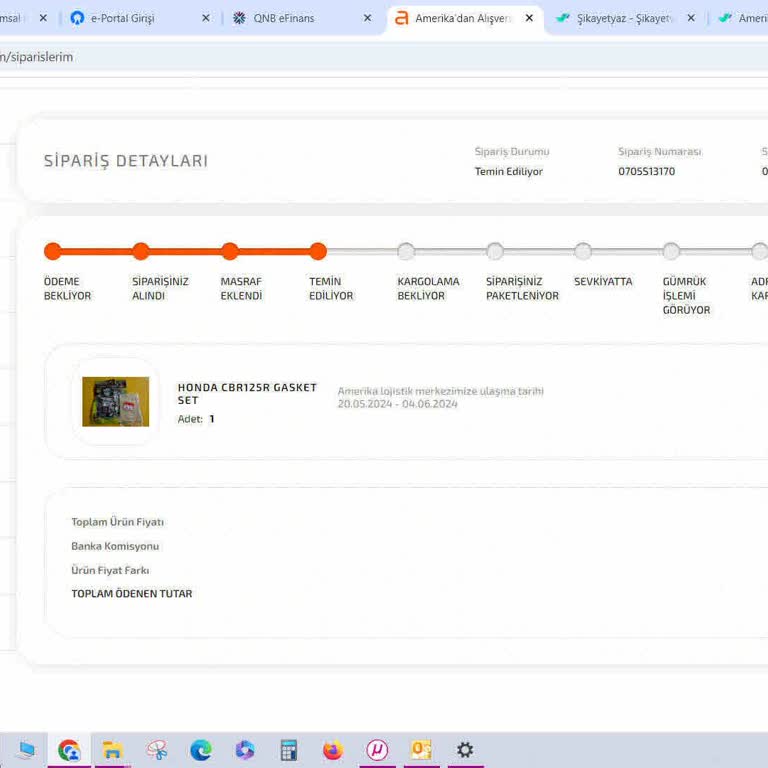The width and height of the screenshot is (768, 768).
Task: Click order number 0705513170
Action: point(647,171)
